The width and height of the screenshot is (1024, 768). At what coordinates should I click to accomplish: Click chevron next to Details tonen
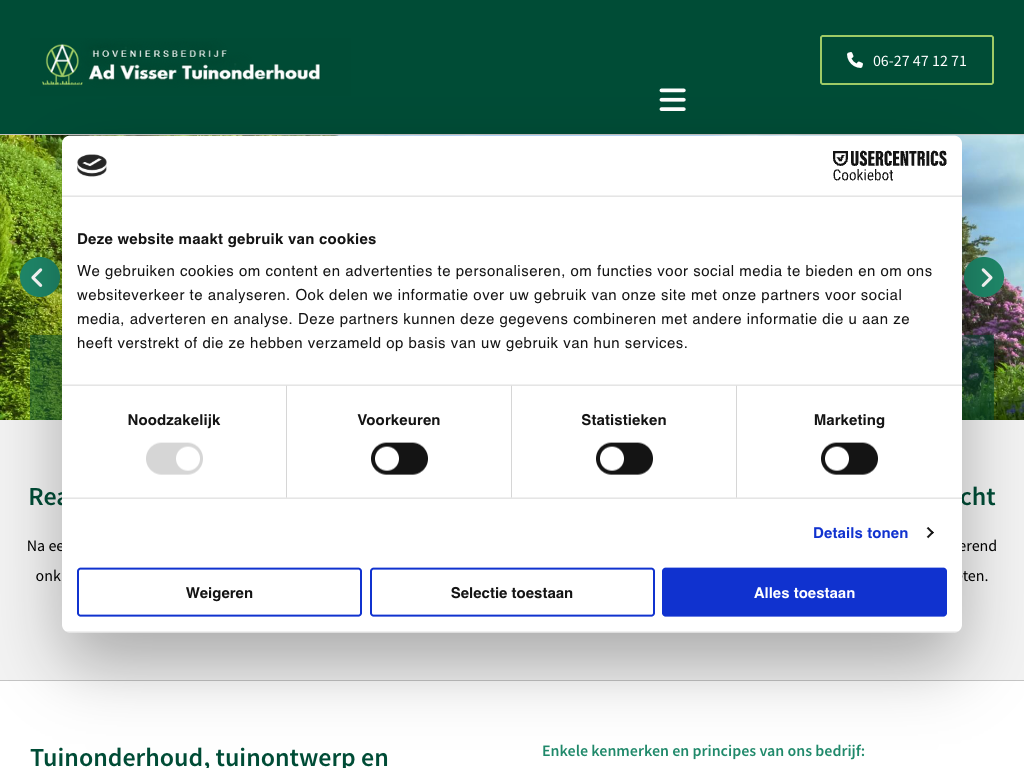pos(930,533)
